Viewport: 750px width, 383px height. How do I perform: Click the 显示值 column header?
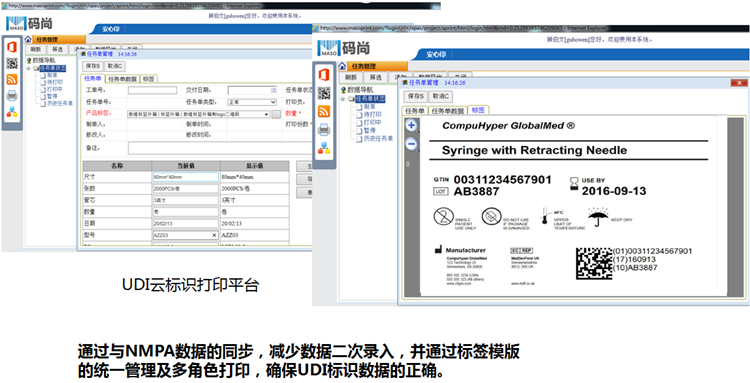pos(254,166)
